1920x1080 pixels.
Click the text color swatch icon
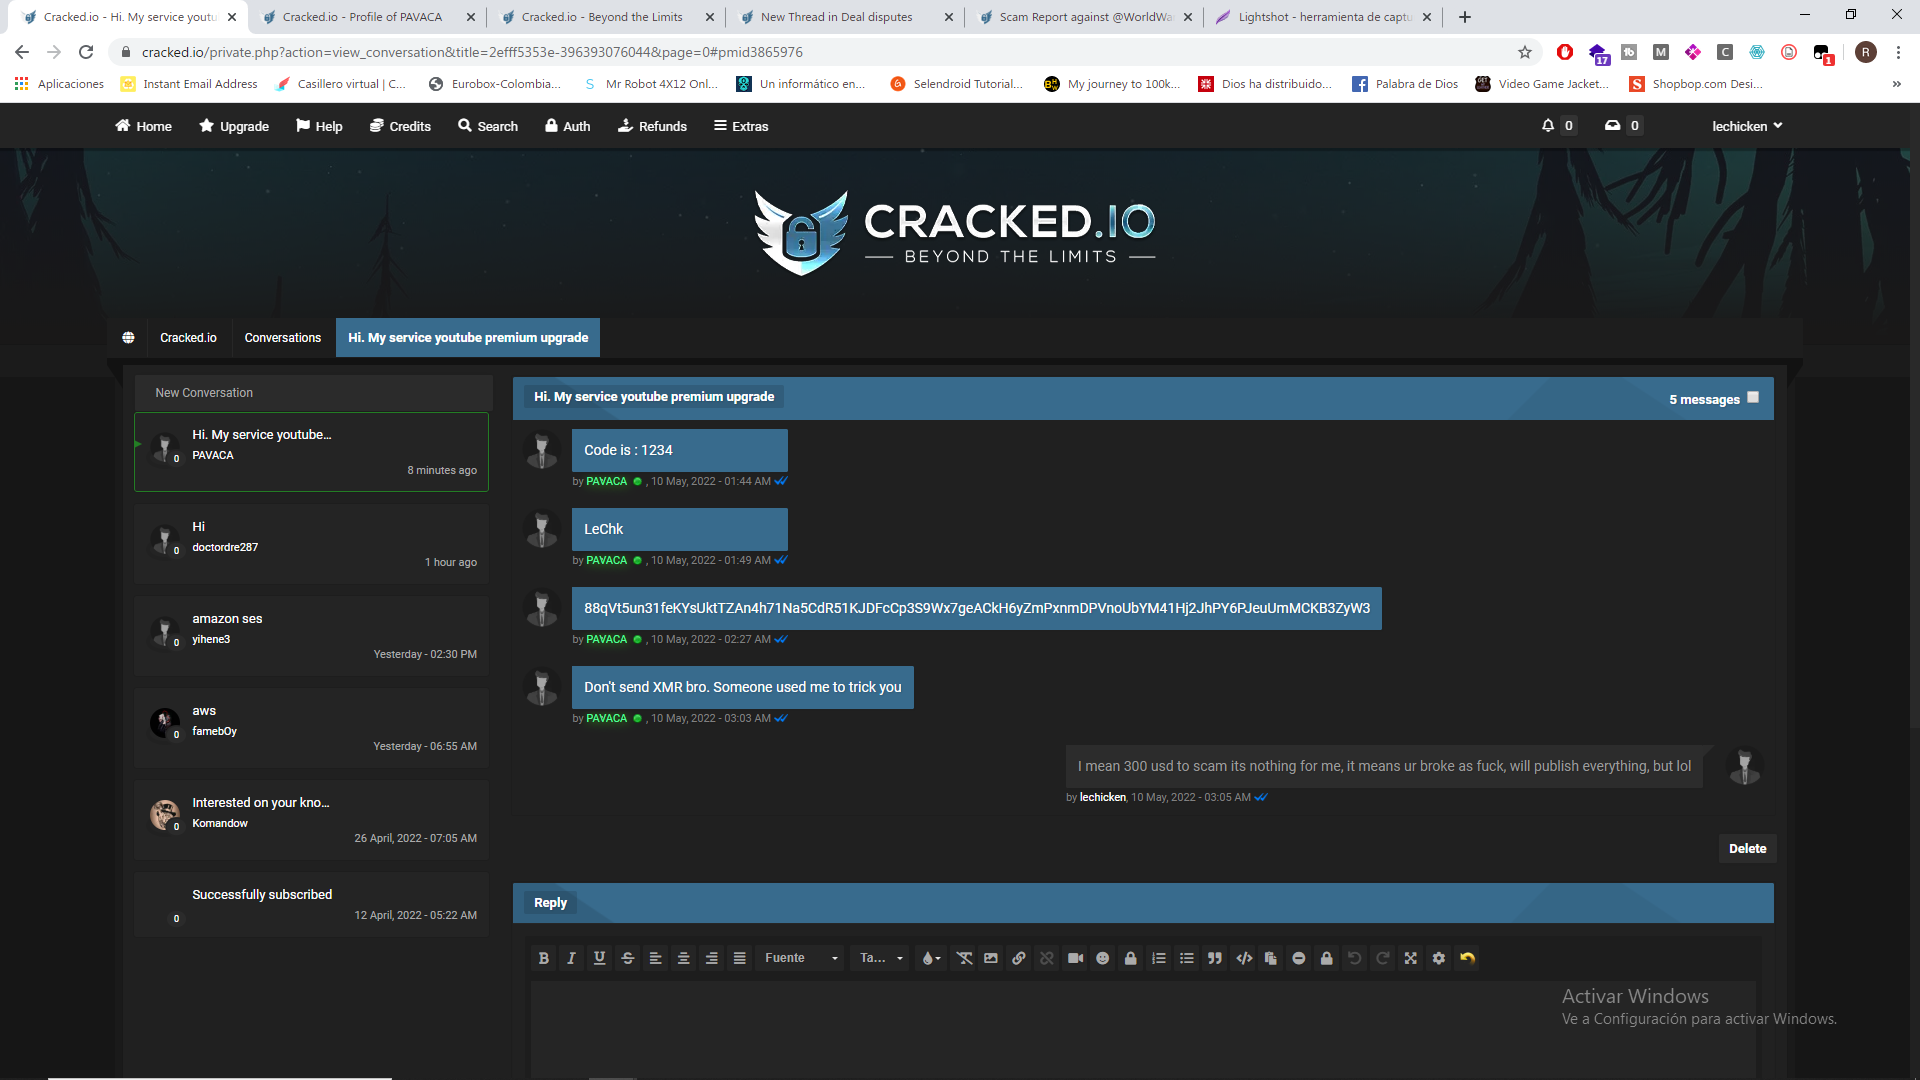[930, 957]
